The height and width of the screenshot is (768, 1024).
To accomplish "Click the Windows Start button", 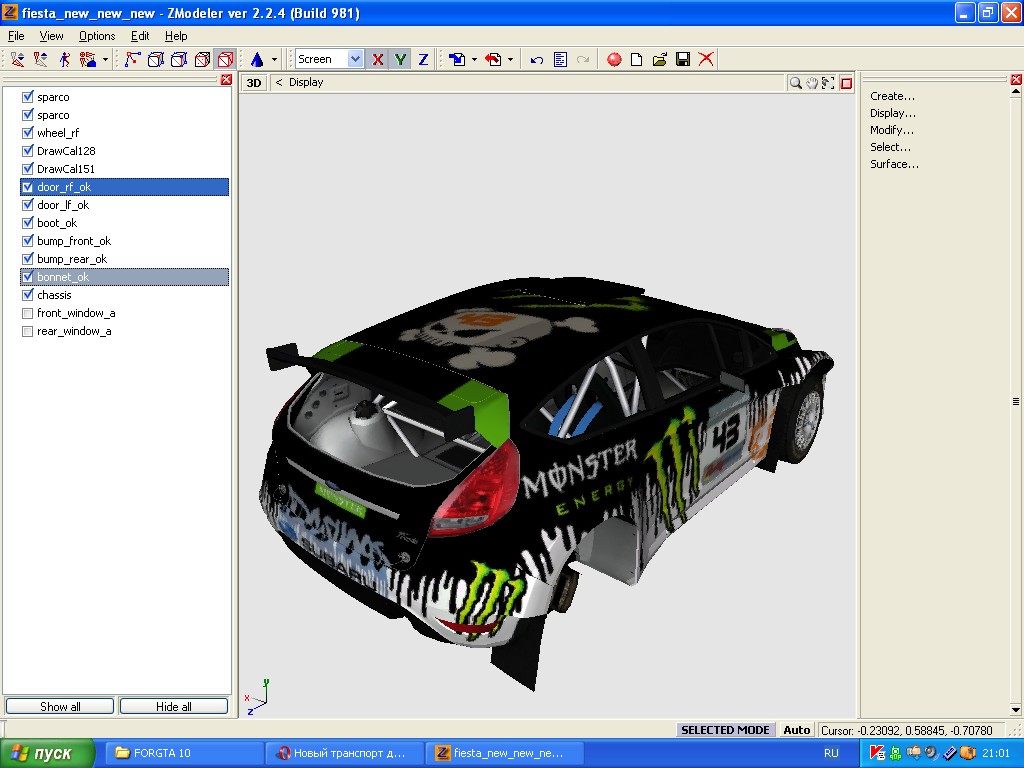I will pyautogui.click(x=47, y=754).
